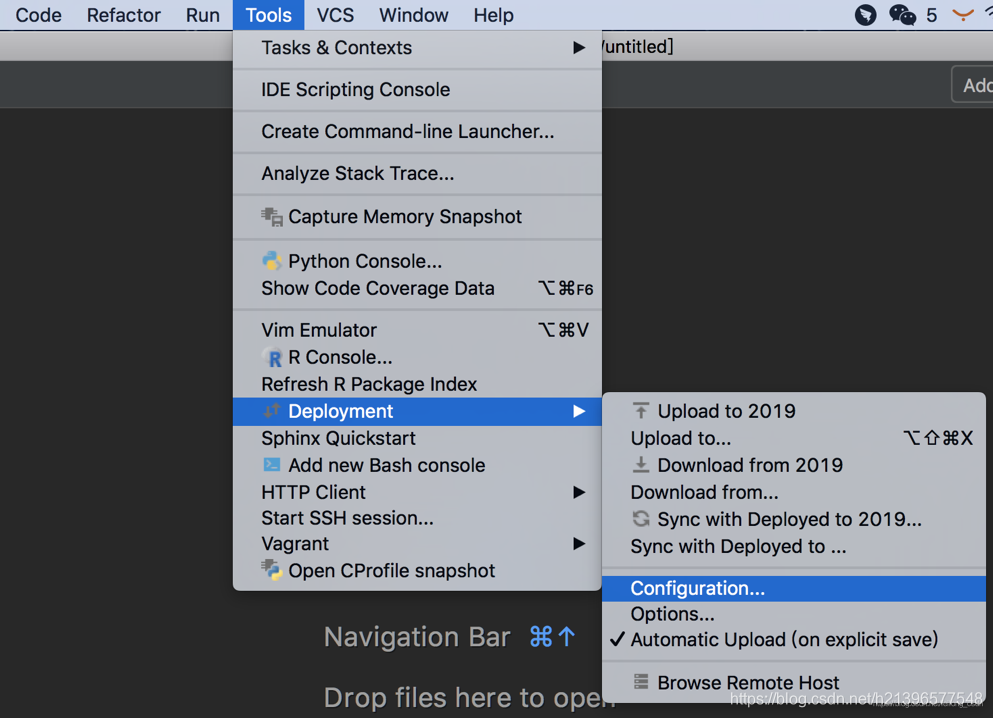Click the Download from 2019 icon

tap(641, 465)
